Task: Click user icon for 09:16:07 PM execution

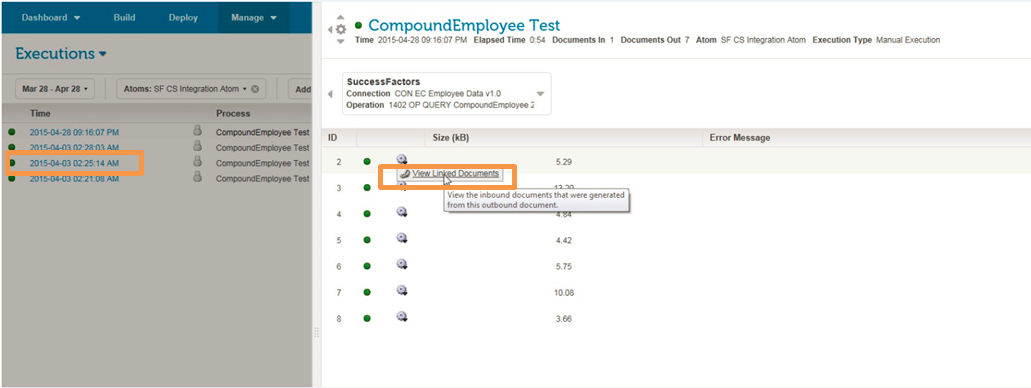Action: (x=197, y=130)
